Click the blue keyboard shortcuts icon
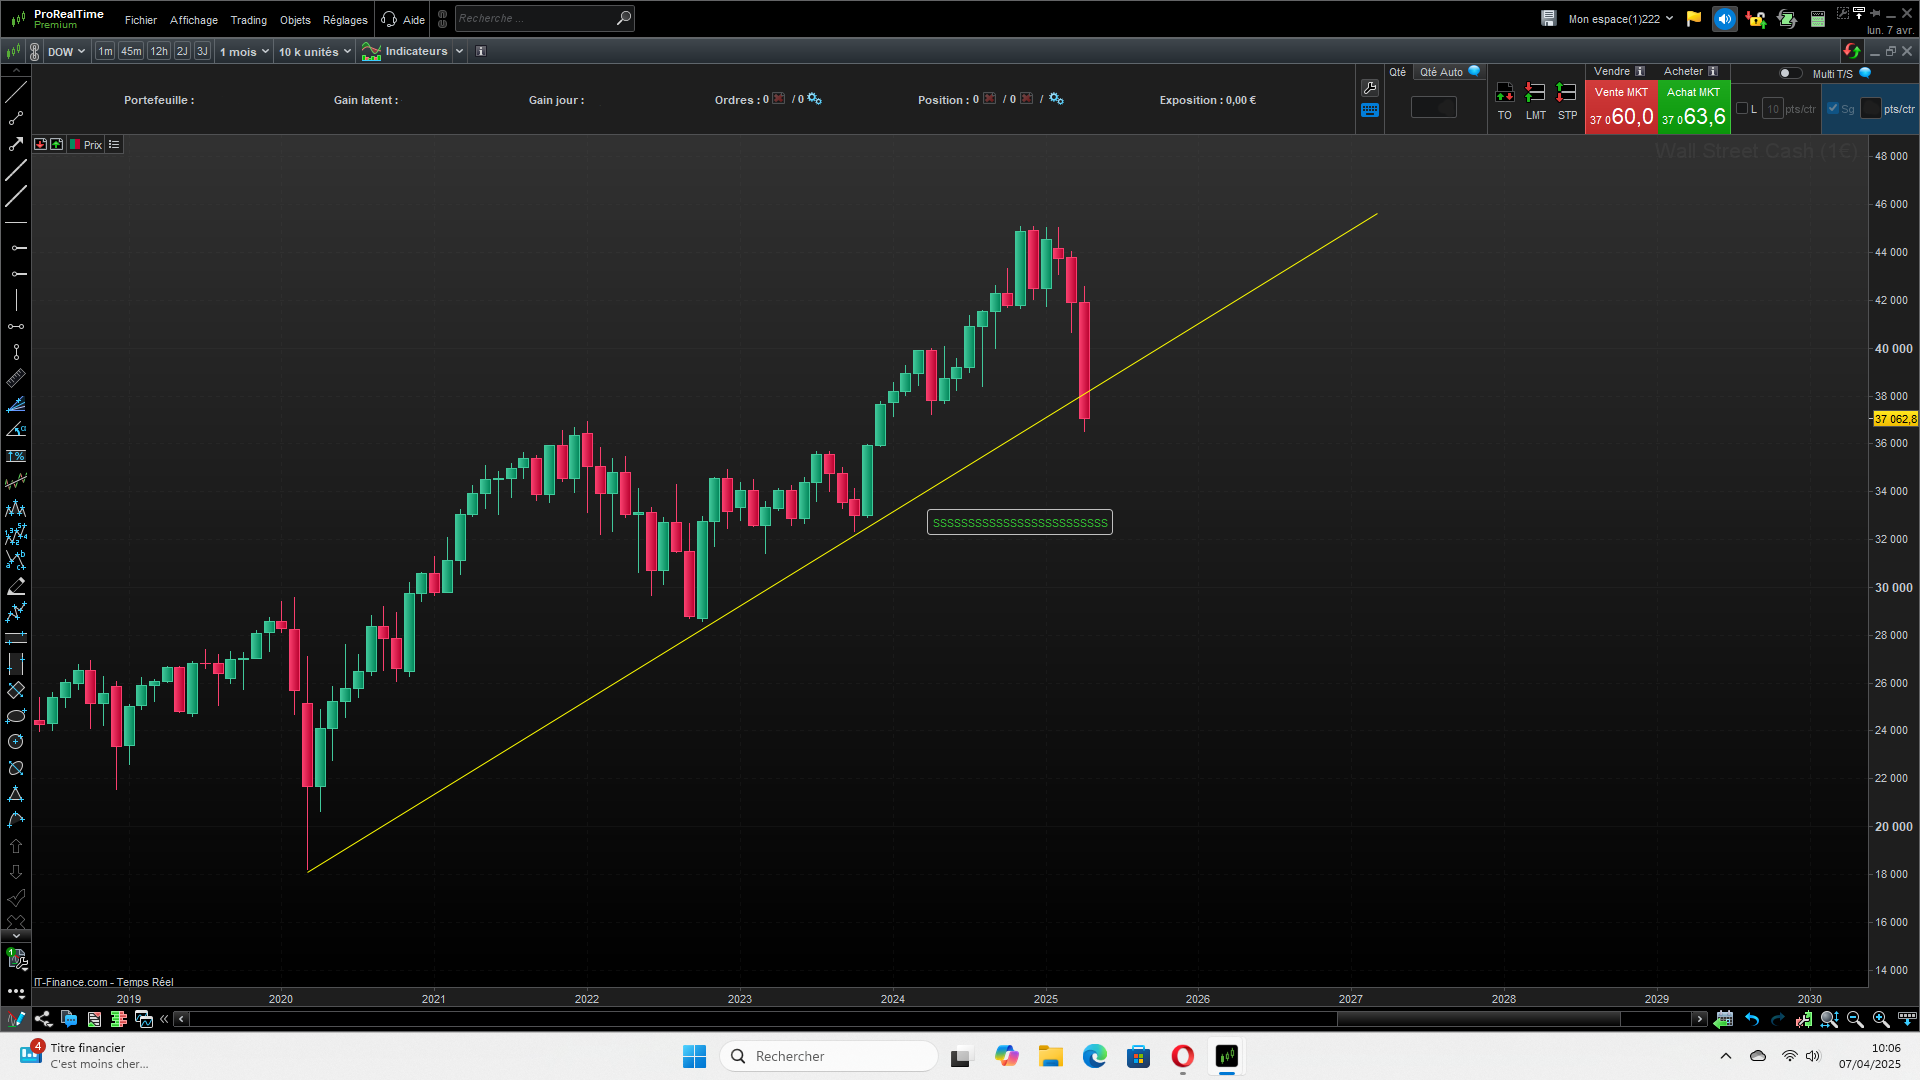The width and height of the screenshot is (1920, 1080). click(1370, 111)
